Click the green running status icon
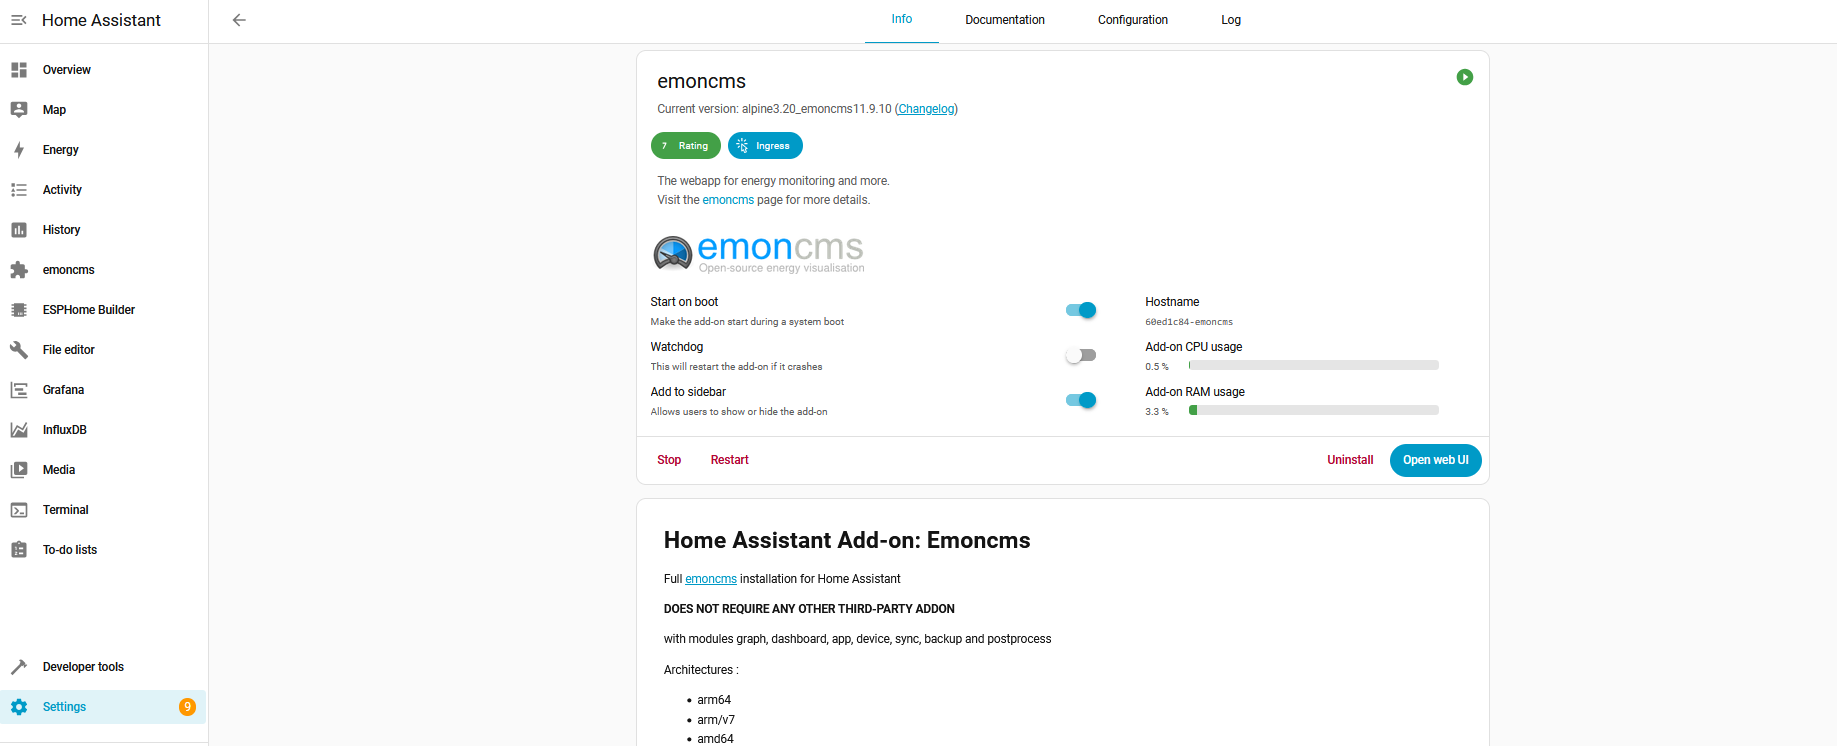1837x746 pixels. [x=1465, y=77]
